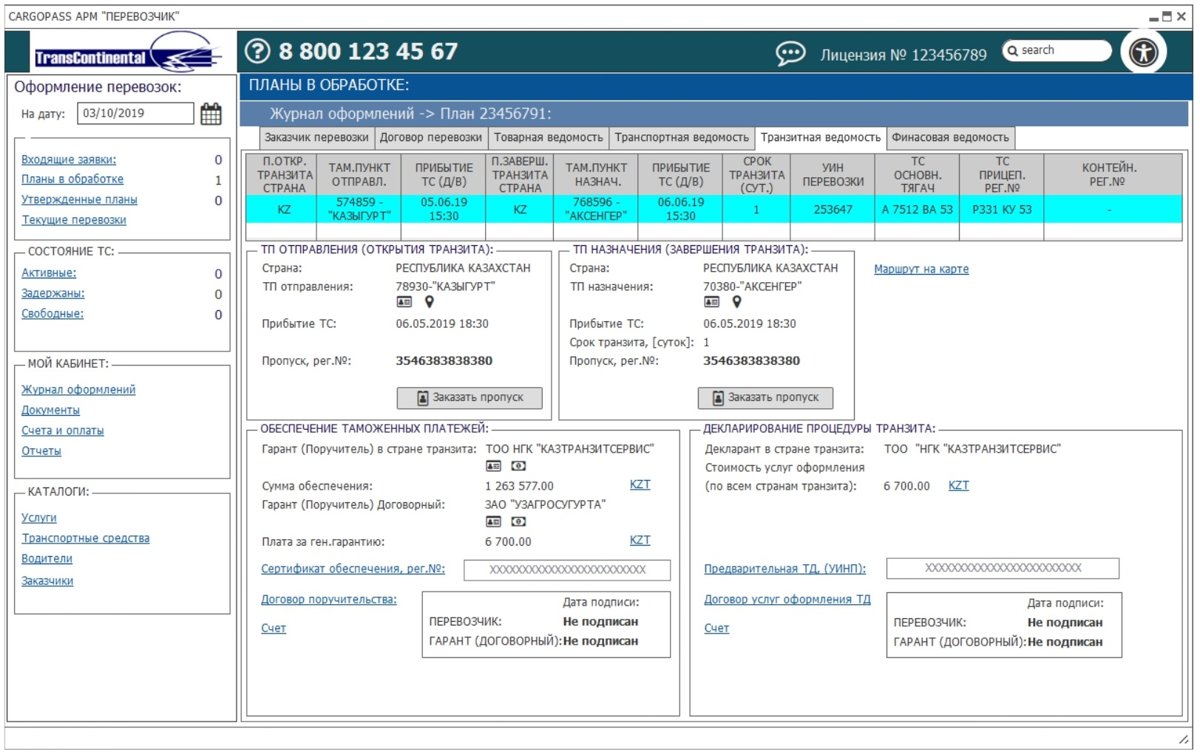
Task: Open the Маршрут на карте link
Action: (x=921, y=269)
